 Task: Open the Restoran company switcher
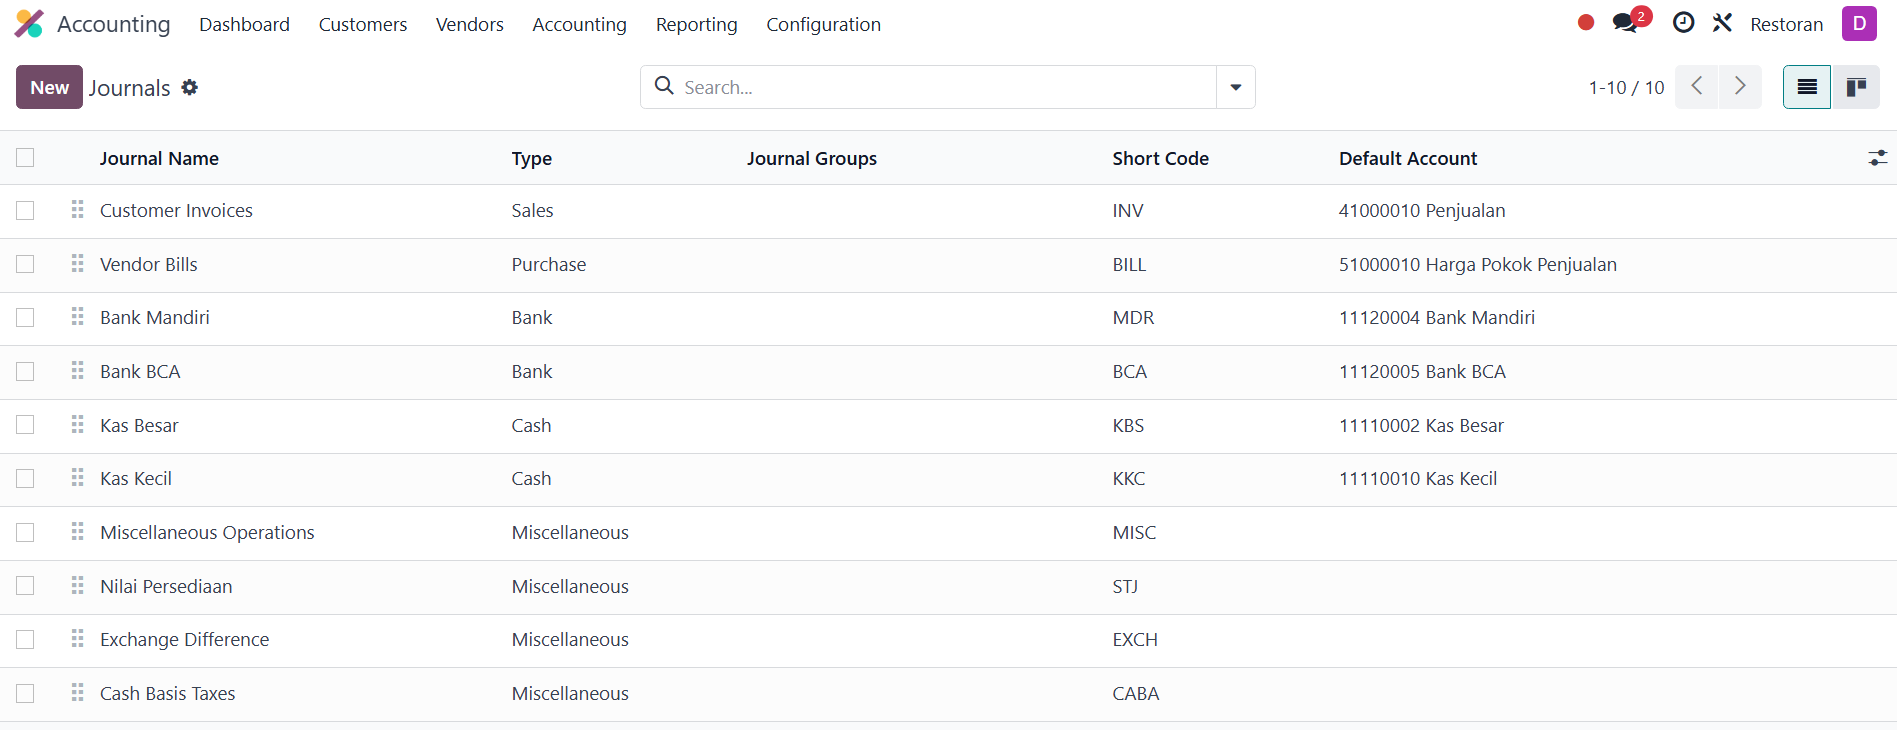(x=1787, y=24)
